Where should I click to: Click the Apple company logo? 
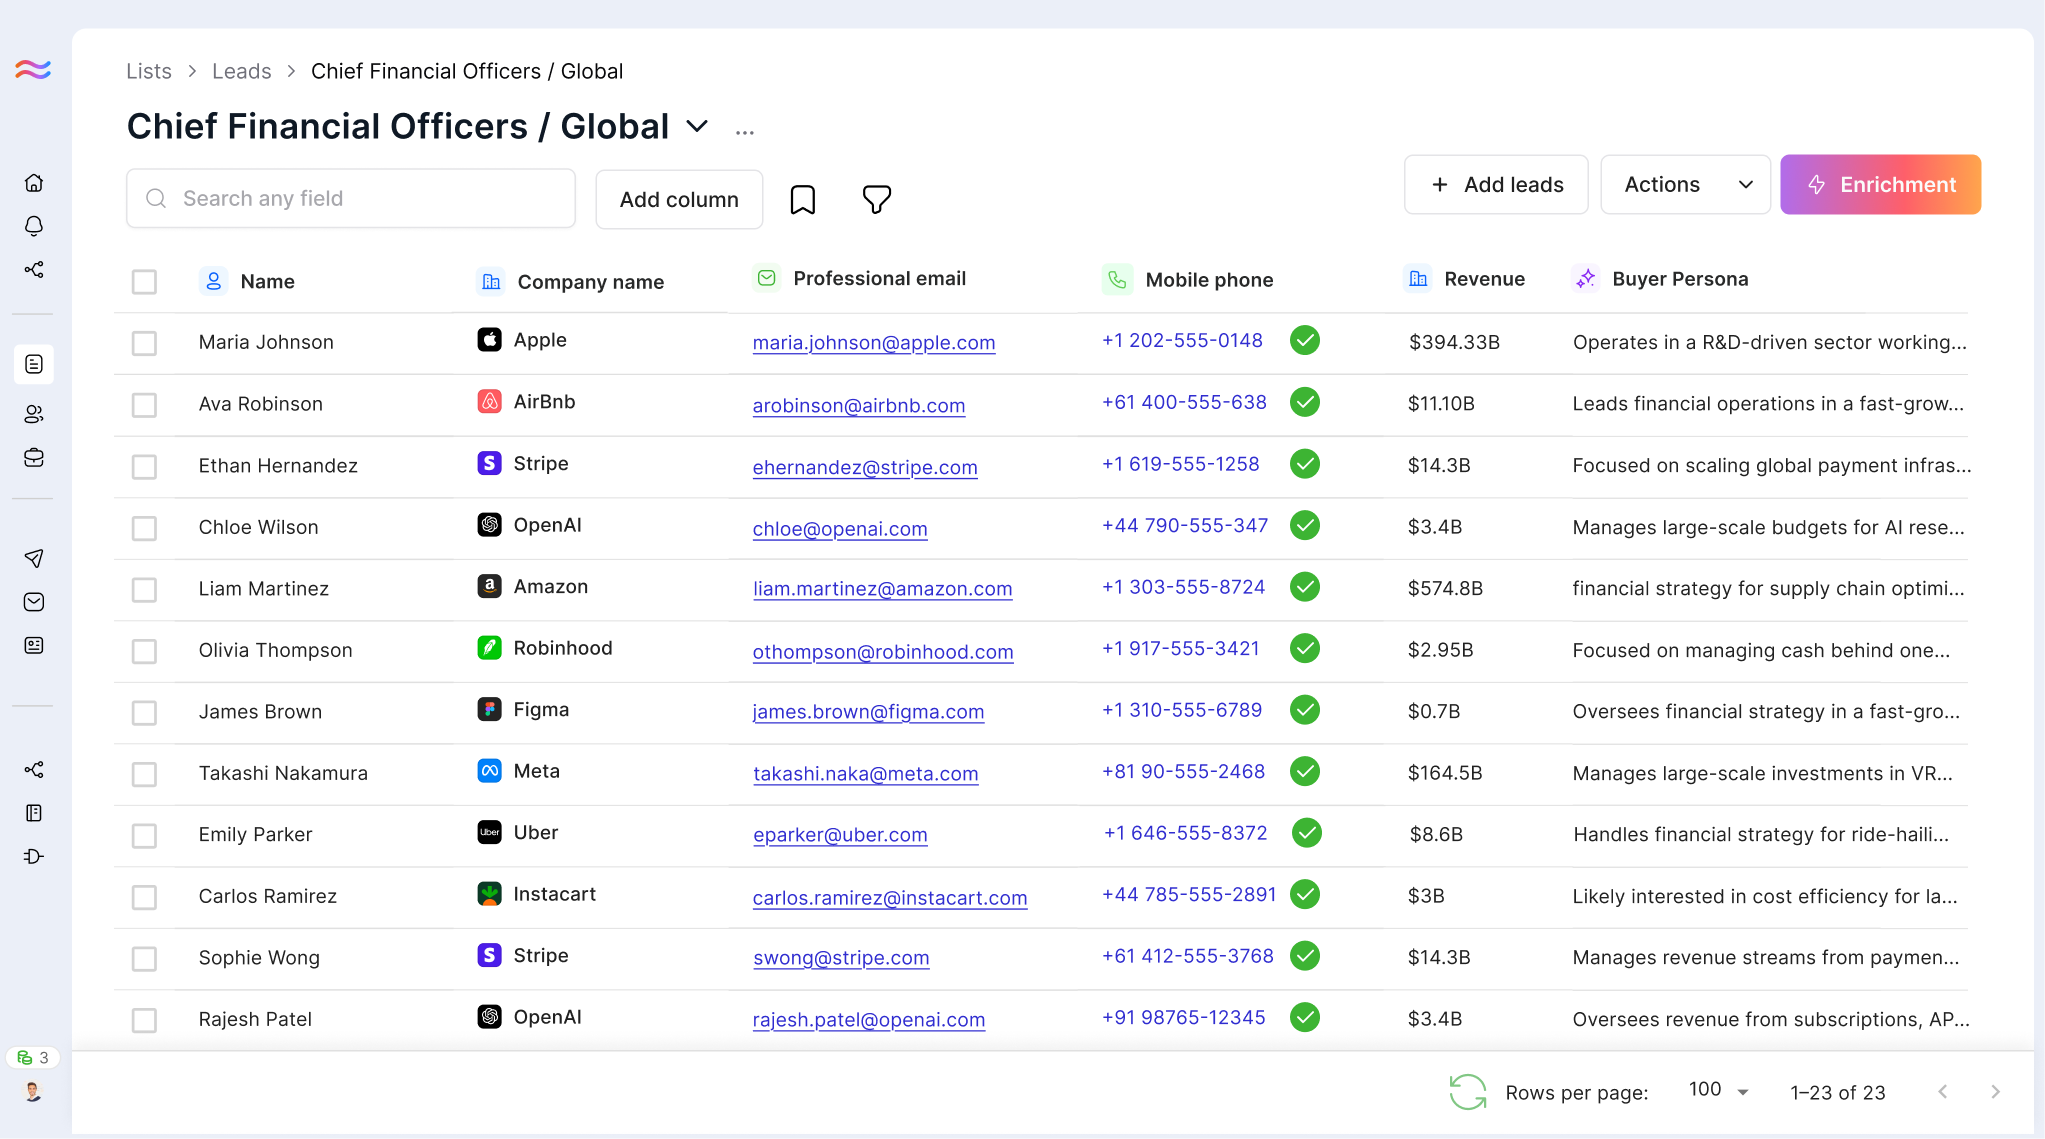(x=489, y=340)
